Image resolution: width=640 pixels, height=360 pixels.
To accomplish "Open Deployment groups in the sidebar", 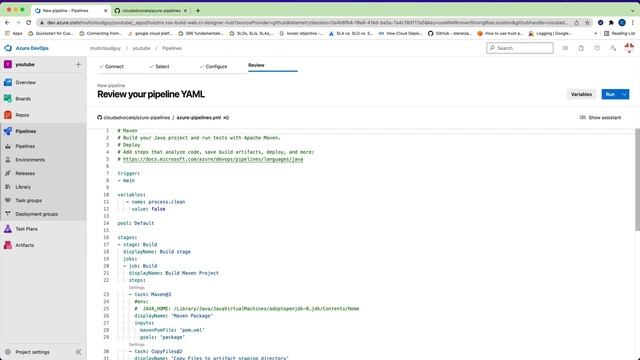I will coord(36,214).
